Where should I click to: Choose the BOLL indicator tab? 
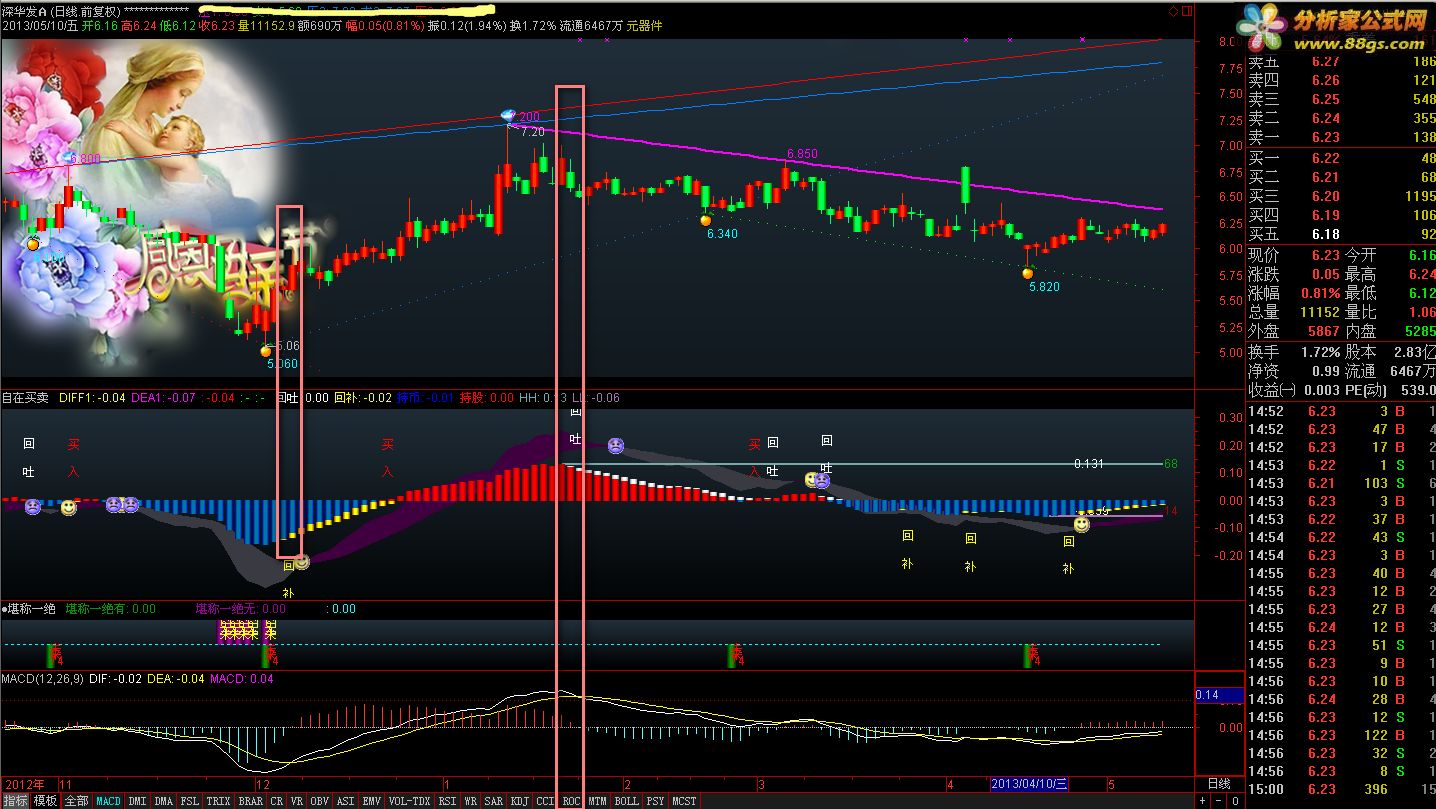pyautogui.click(x=626, y=801)
